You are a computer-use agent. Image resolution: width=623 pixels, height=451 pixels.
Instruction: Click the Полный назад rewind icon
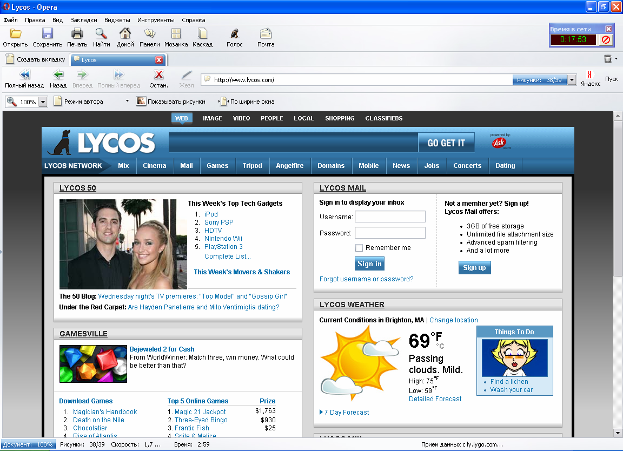pyautogui.click(x=25, y=74)
